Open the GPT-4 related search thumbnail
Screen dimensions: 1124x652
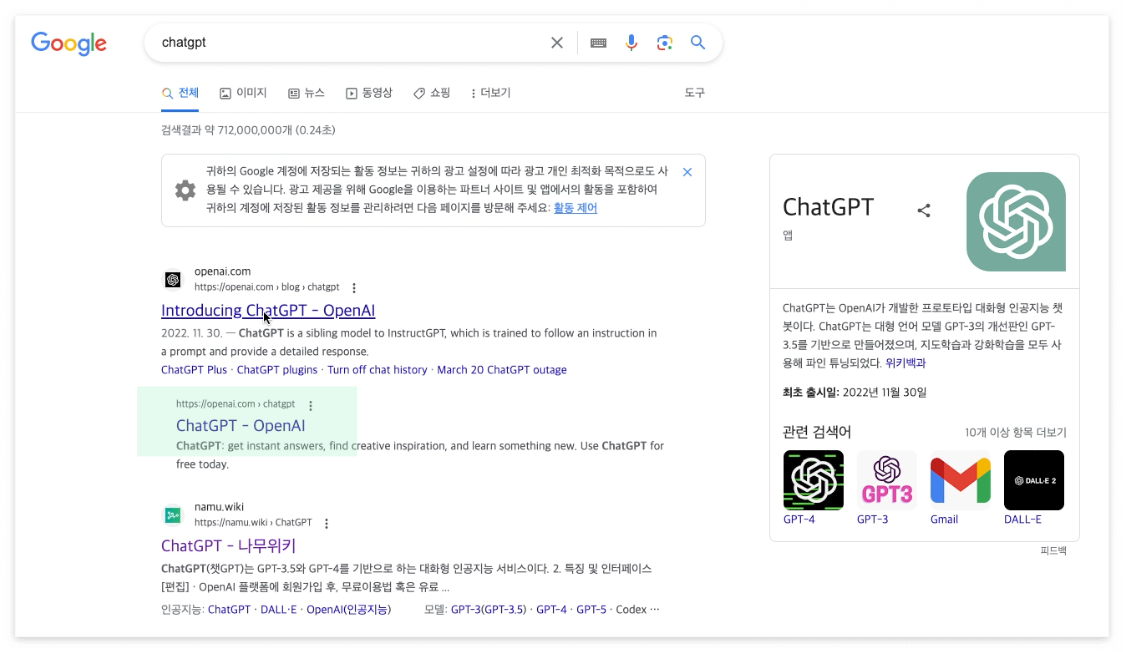click(813, 480)
